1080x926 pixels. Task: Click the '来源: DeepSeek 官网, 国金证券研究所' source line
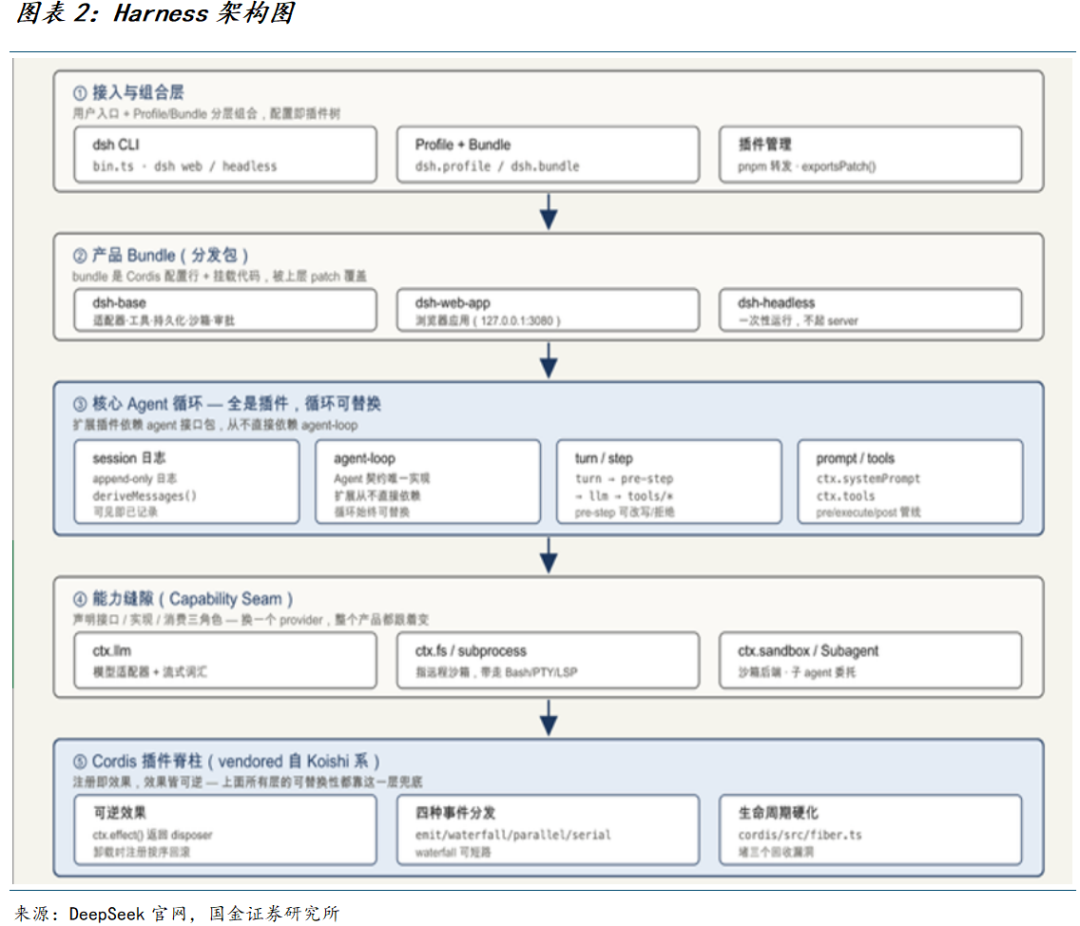177,914
